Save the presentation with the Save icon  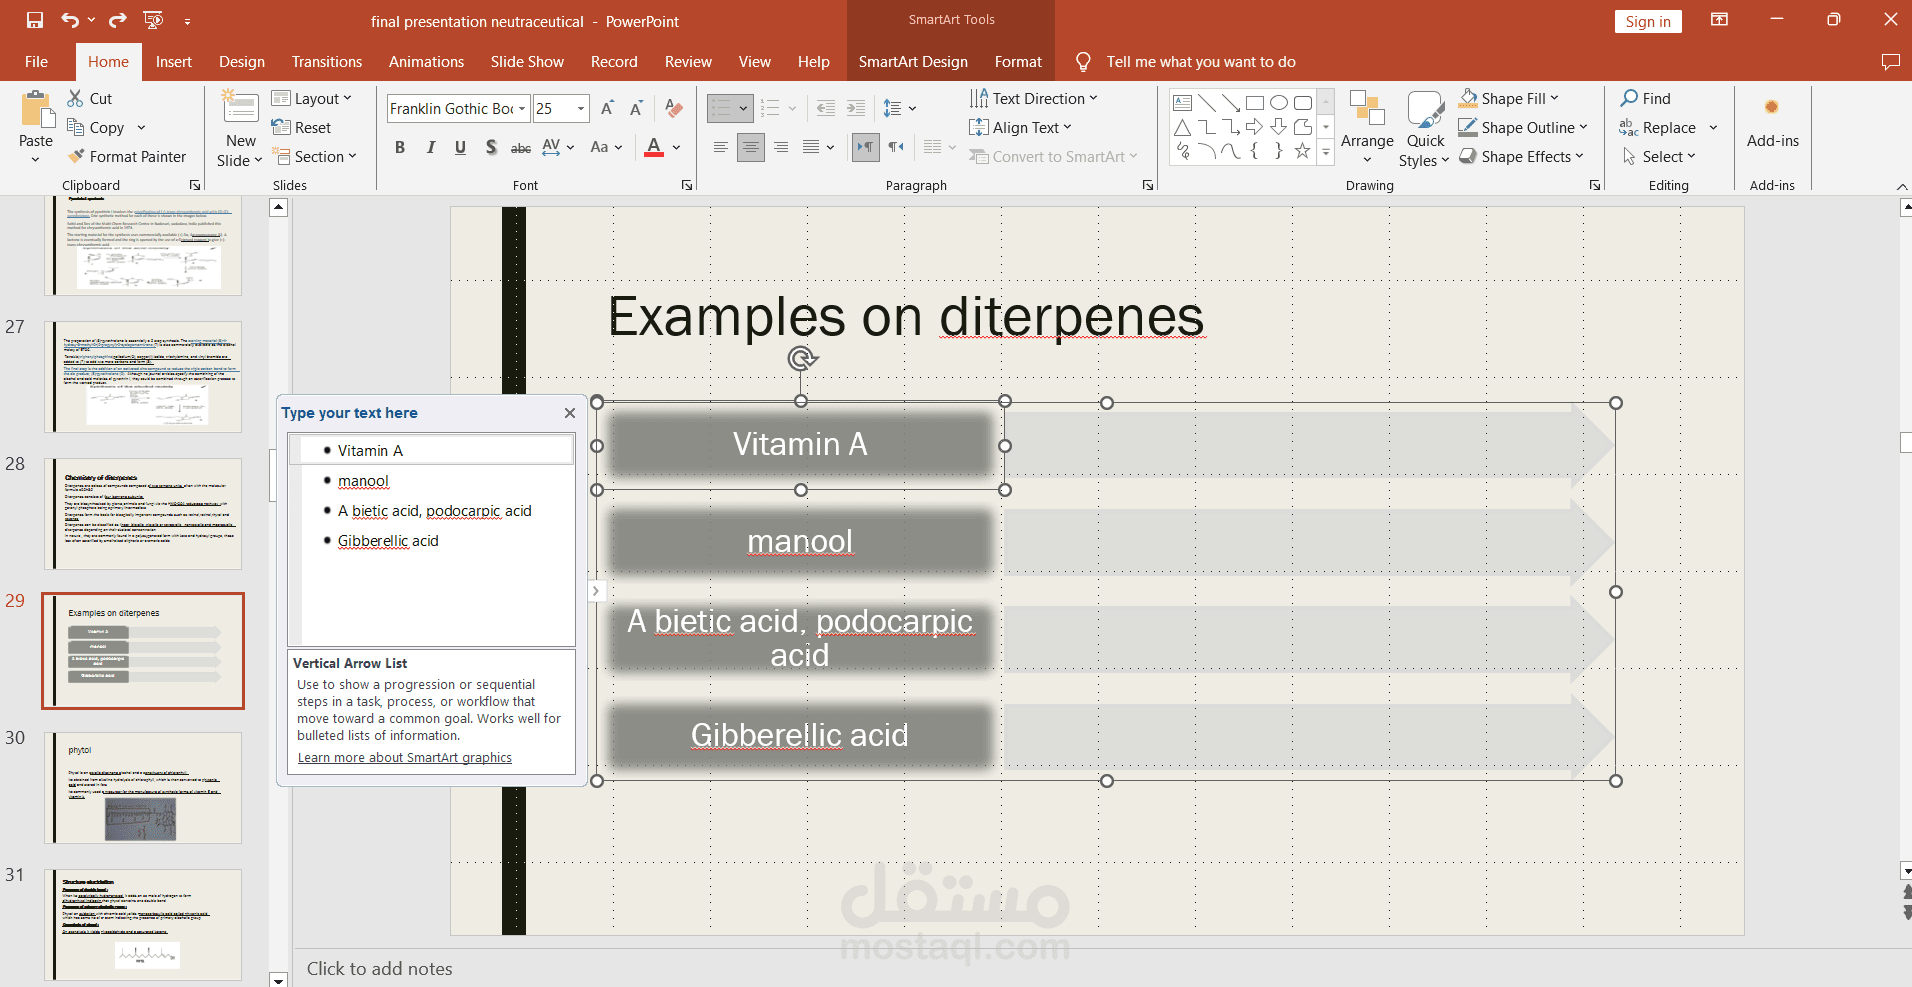[35, 20]
